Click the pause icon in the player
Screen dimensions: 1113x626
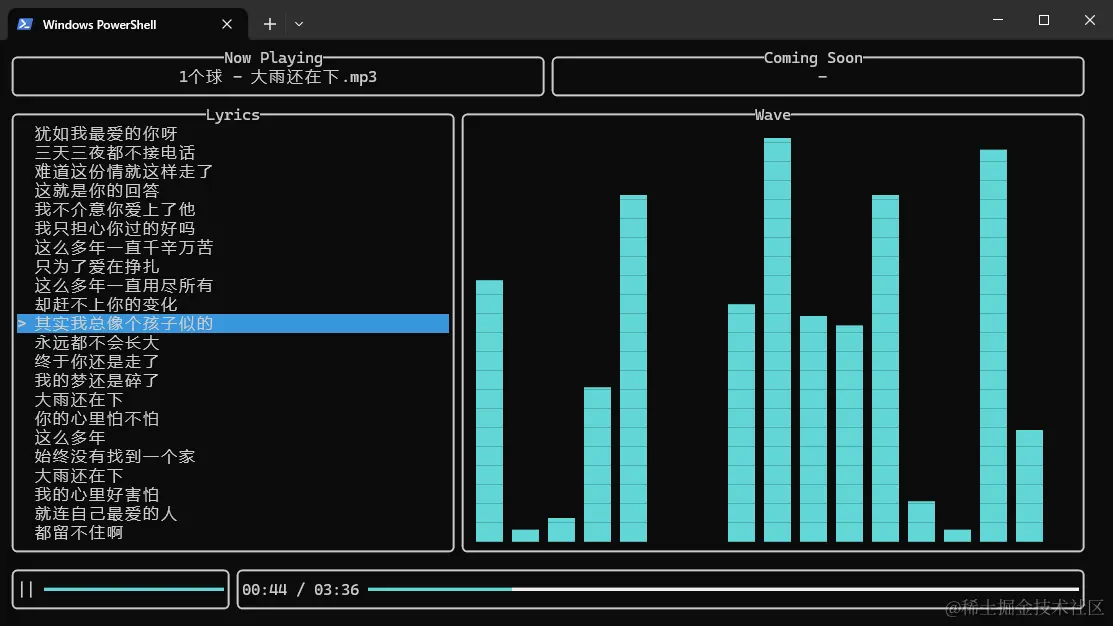[x=26, y=589]
